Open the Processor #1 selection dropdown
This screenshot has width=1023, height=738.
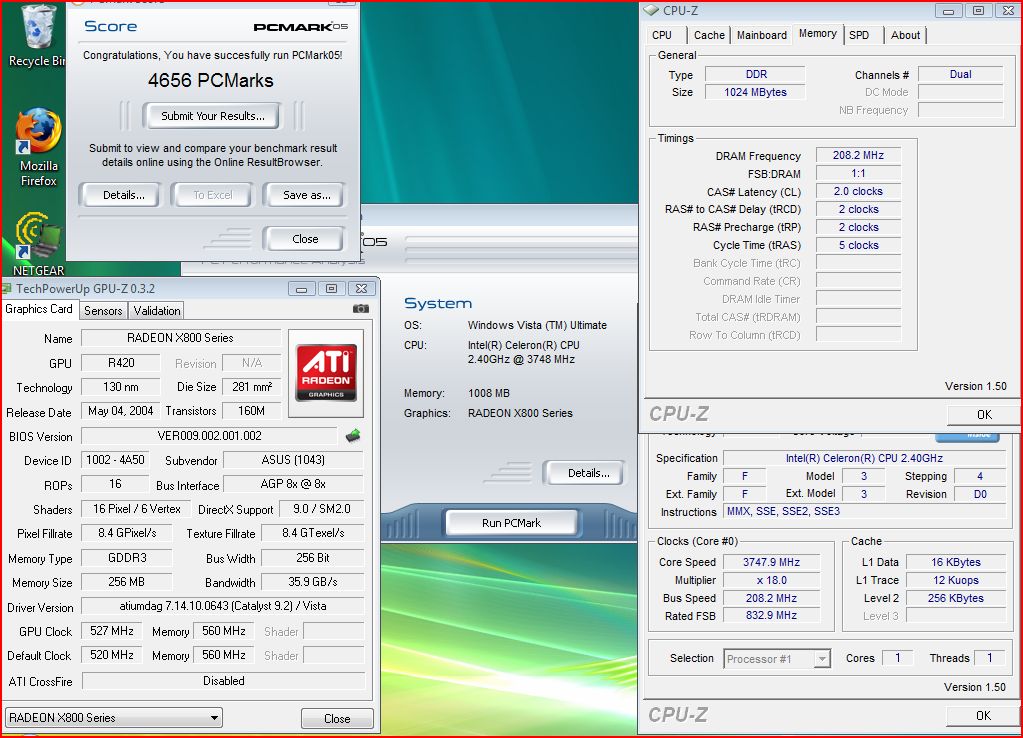point(777,659)
